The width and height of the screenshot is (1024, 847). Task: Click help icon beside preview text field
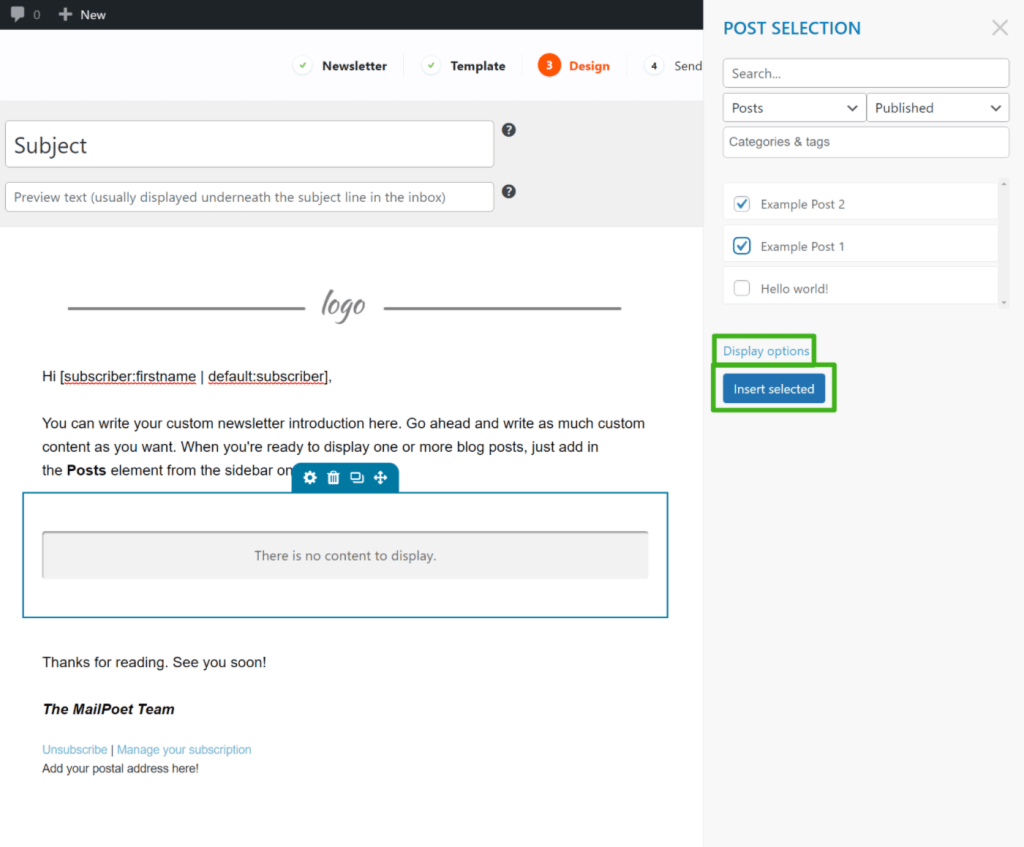coord(509,191)
